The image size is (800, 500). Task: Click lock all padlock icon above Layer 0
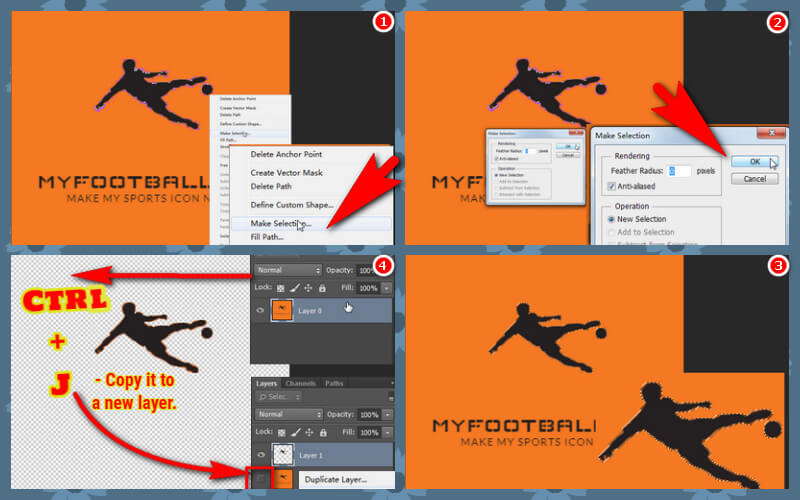click(320, 288)
